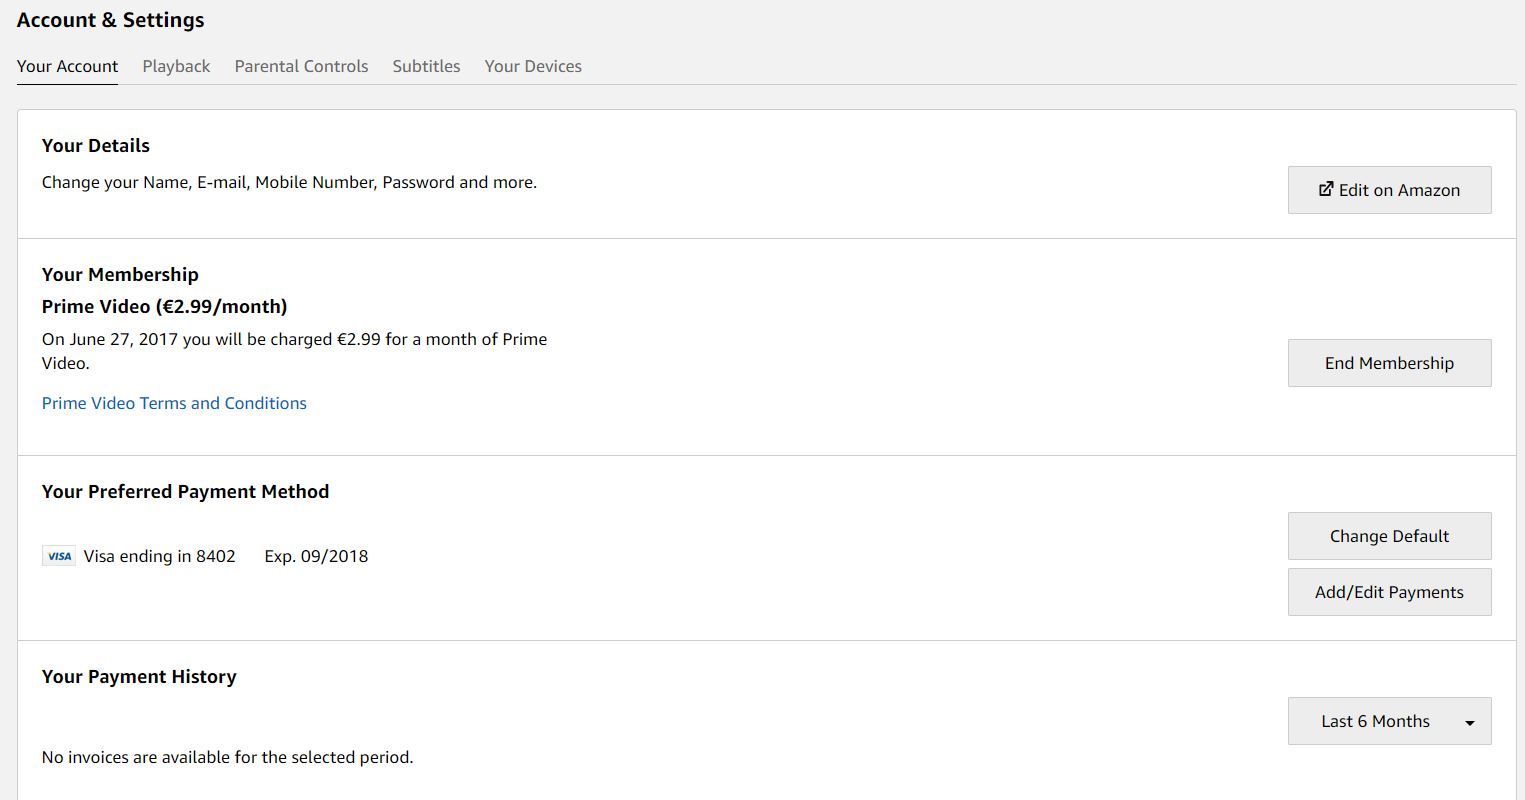The height and width of the screenshot is (800, 1525).
Task: Open the Prime Video Terms and Conditions link
Action: (x=174, y=403)
